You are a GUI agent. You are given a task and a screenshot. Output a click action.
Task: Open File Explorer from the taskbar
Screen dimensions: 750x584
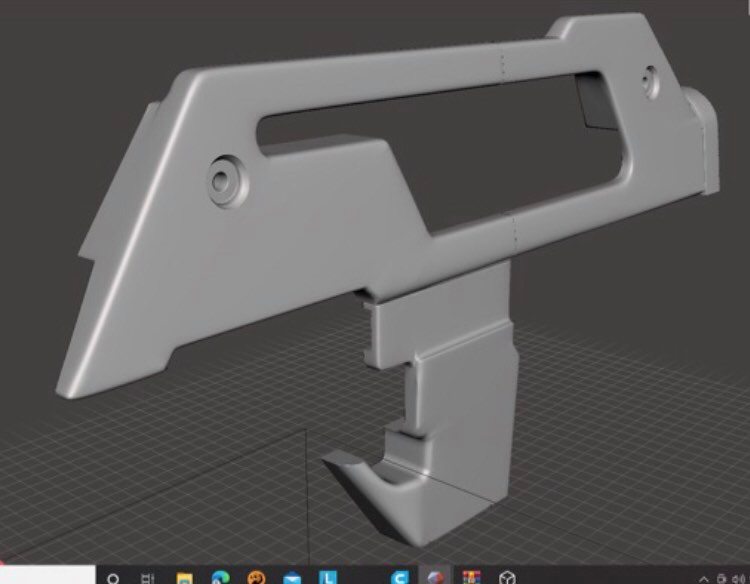click(184, 576)
